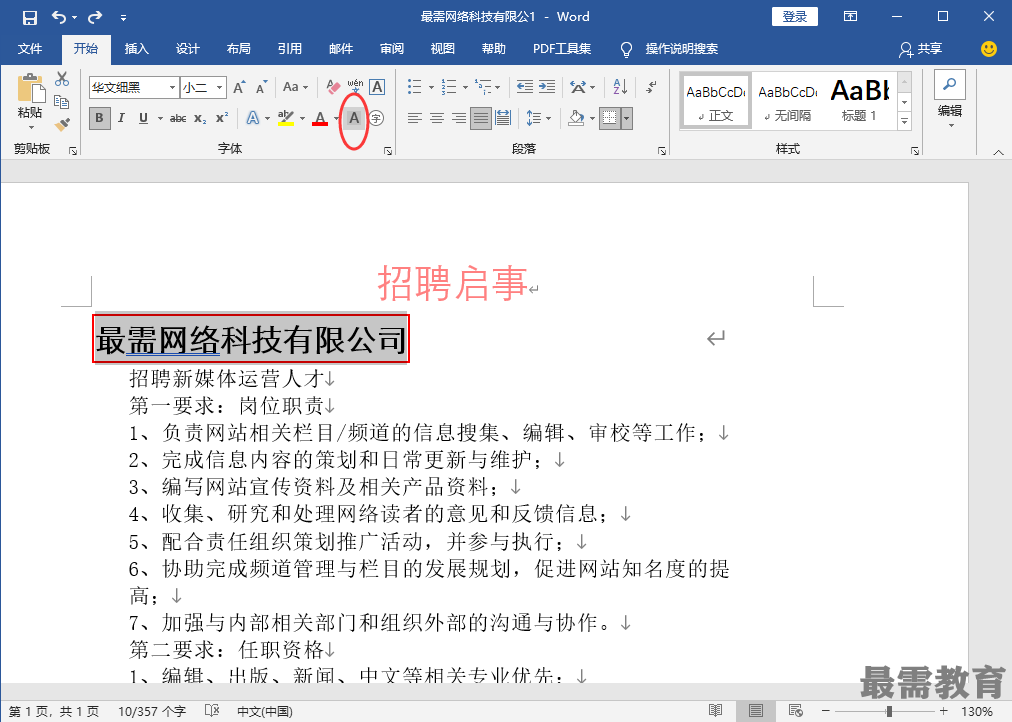1012x722 pixels.
Task: Click the Cut scissors icon
Action: [x=62, y=79]
